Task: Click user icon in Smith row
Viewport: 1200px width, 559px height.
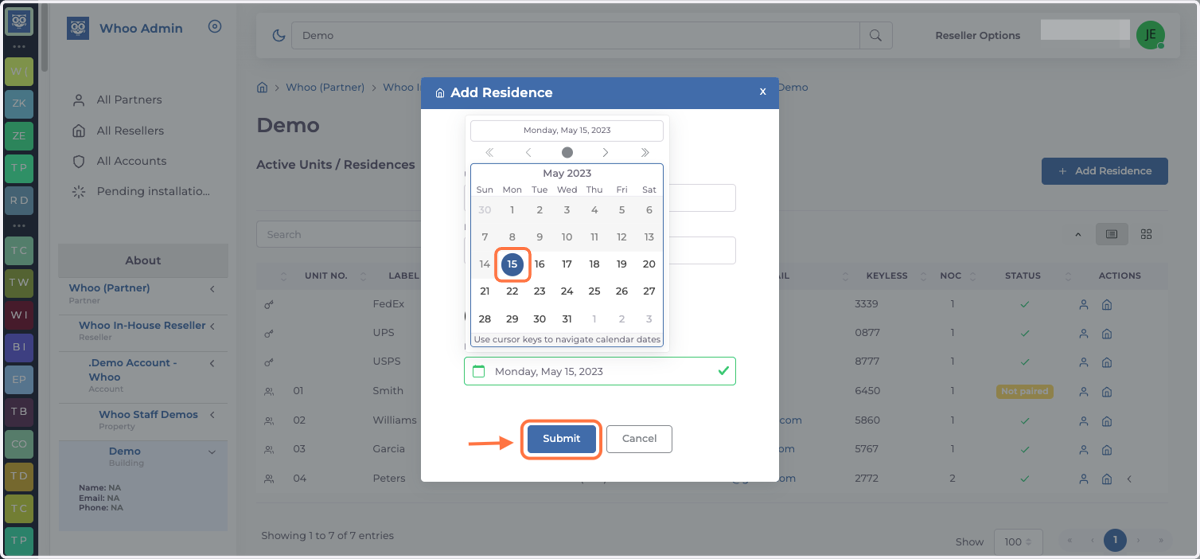Action: pos(1082,391)
